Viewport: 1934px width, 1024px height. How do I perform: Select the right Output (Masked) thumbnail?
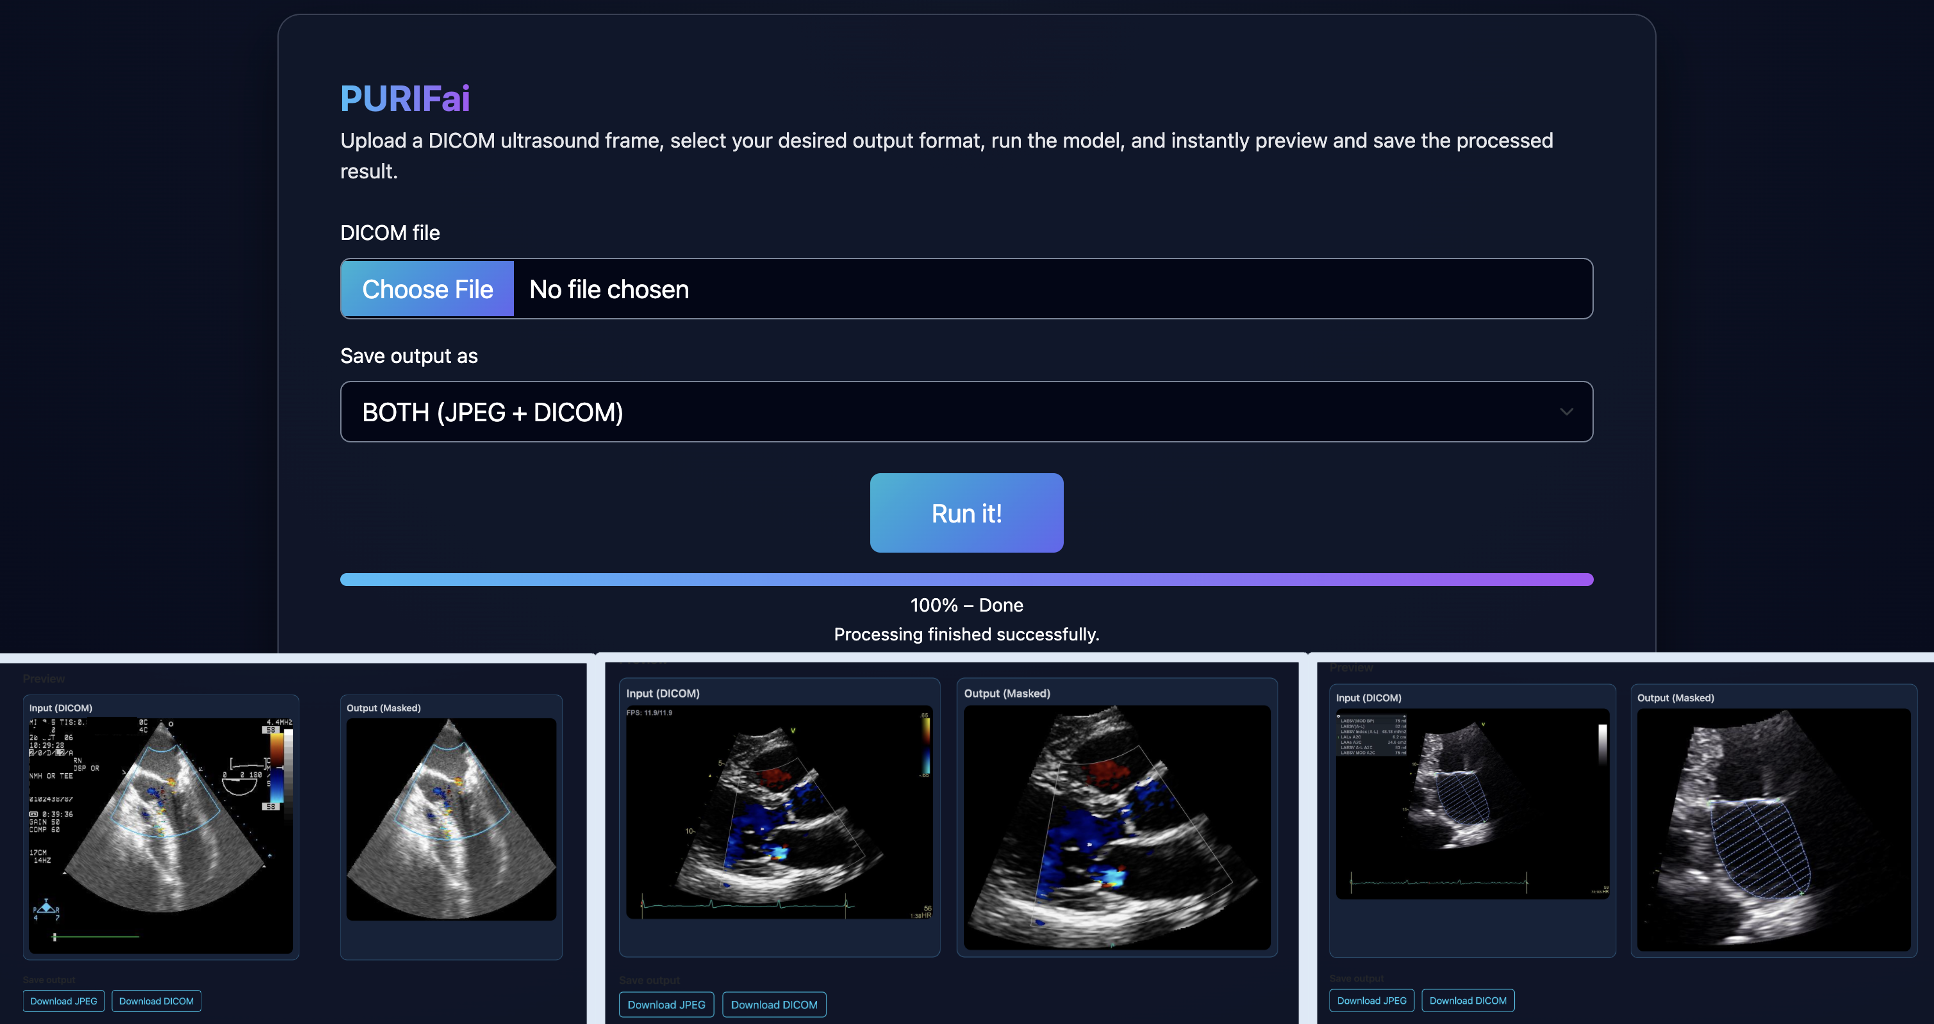[1773, 828]
